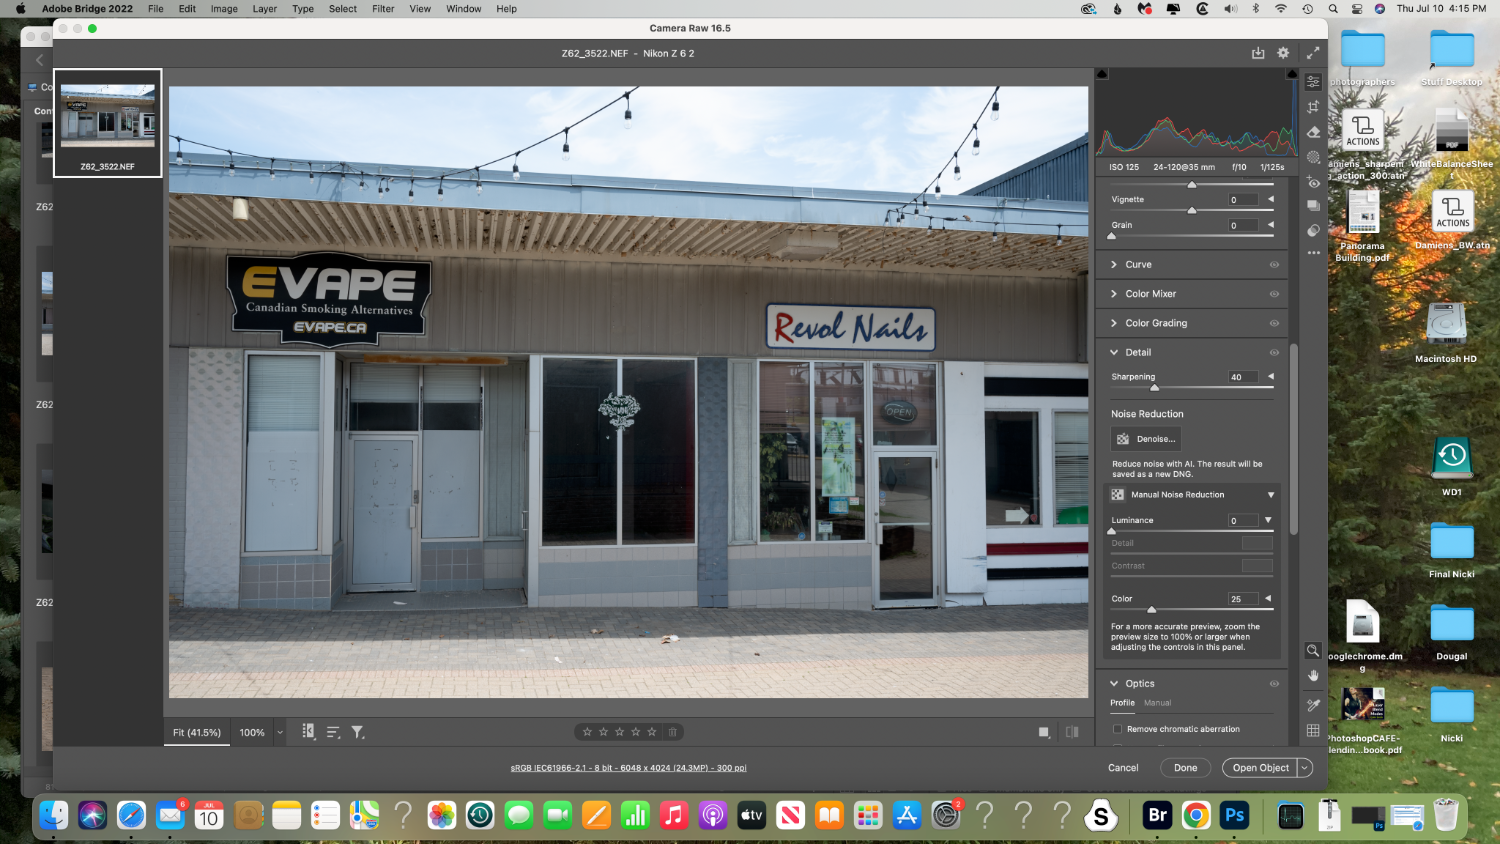The image size is (1500, 844).
Task: Open the Presets overlapping-circles icon
Action: (x=1313, y=230)
